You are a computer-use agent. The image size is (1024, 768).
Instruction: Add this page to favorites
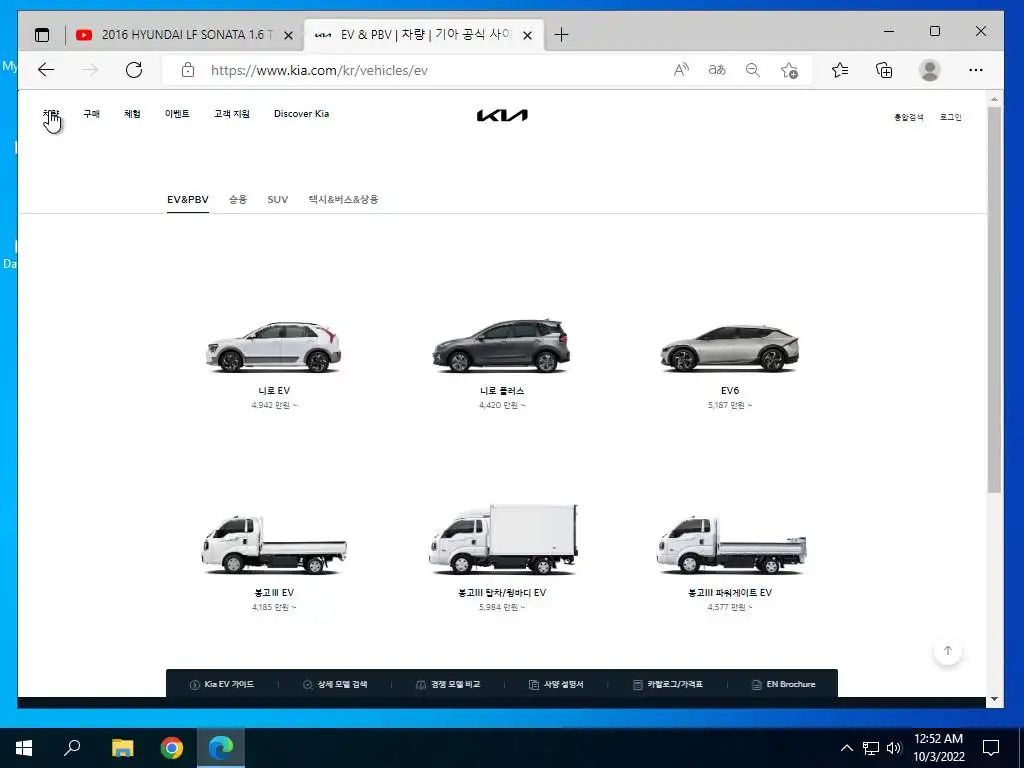click(789, 71)
